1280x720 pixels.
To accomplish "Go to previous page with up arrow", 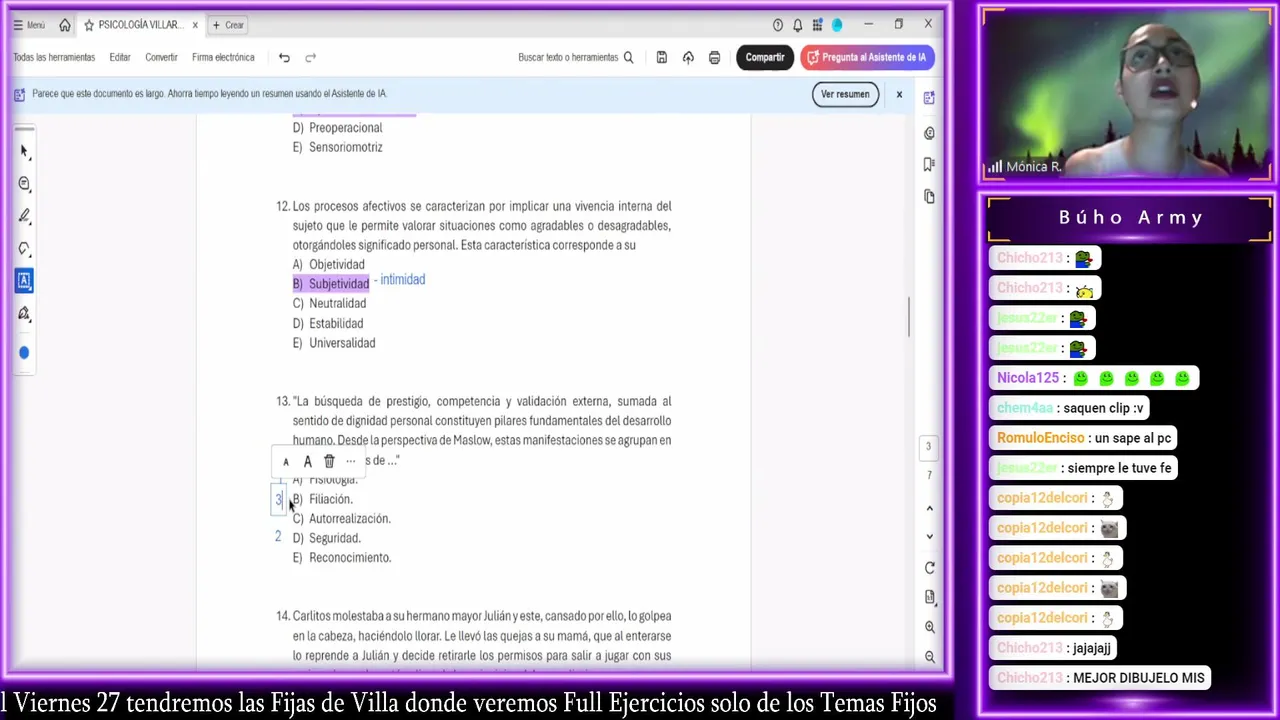I will point(929,508).
